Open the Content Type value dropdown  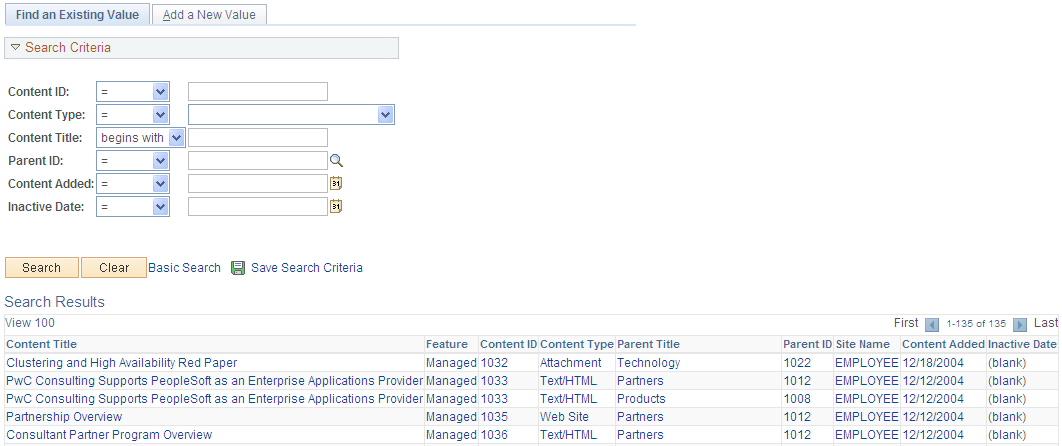click(x=291, y=114)
